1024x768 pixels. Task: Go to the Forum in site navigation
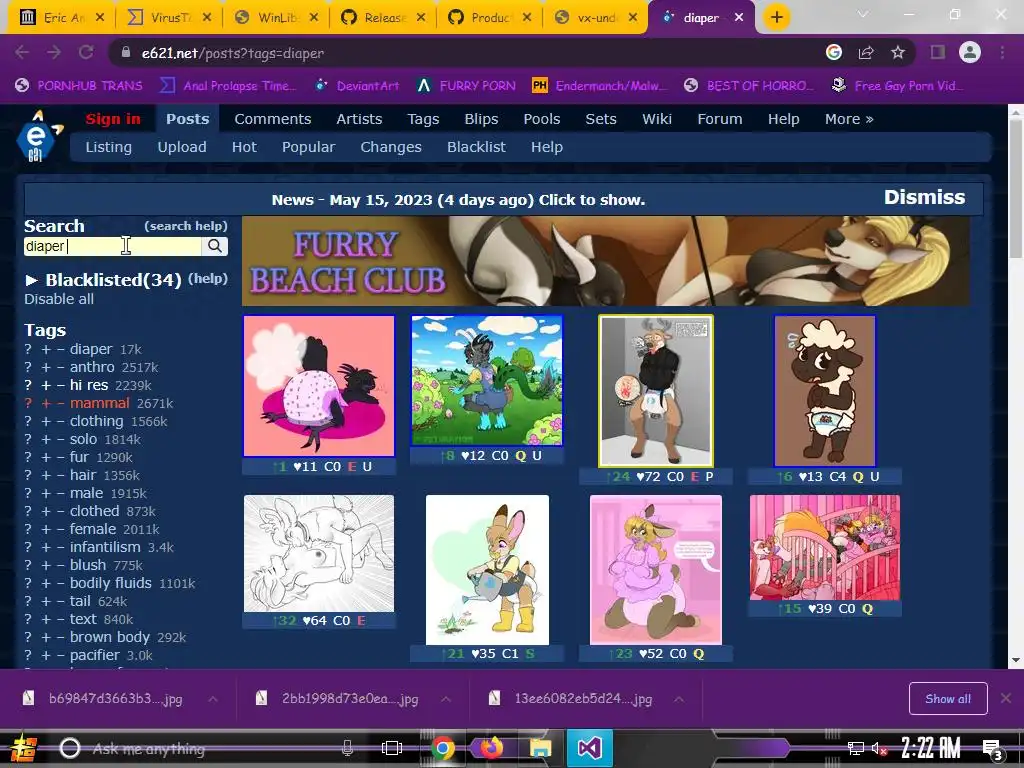click(x=720, y=119)
